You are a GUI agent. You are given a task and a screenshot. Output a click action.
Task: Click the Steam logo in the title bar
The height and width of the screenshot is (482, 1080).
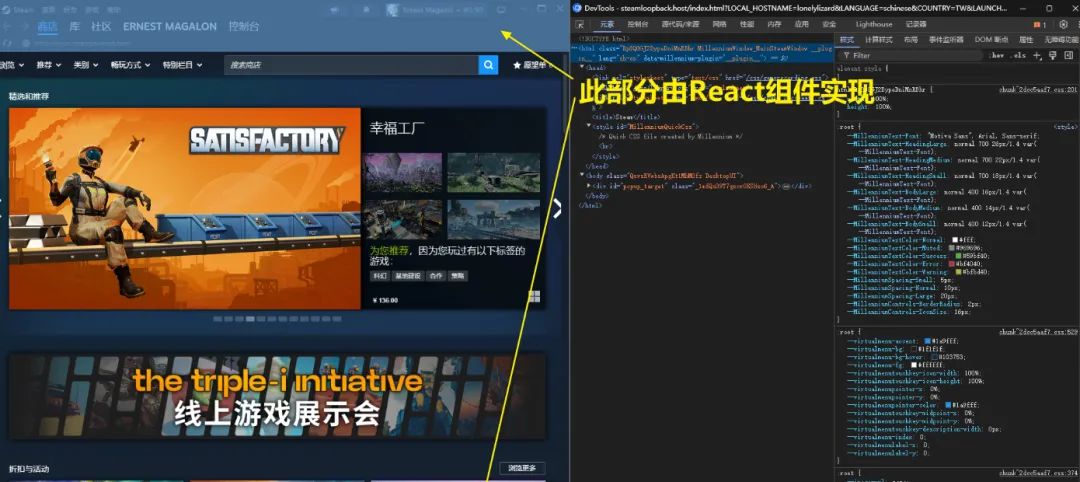coord(8,10)
